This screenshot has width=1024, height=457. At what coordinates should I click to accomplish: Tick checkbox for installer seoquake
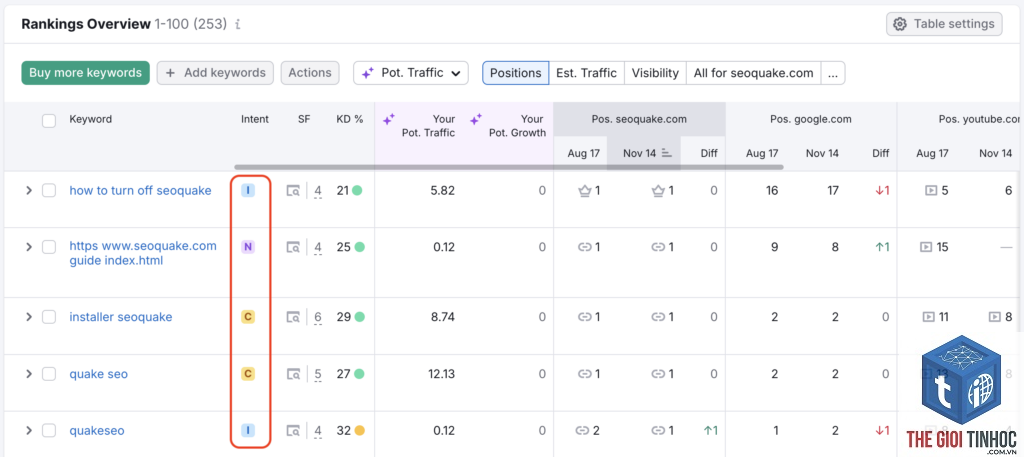pos(49,317)
